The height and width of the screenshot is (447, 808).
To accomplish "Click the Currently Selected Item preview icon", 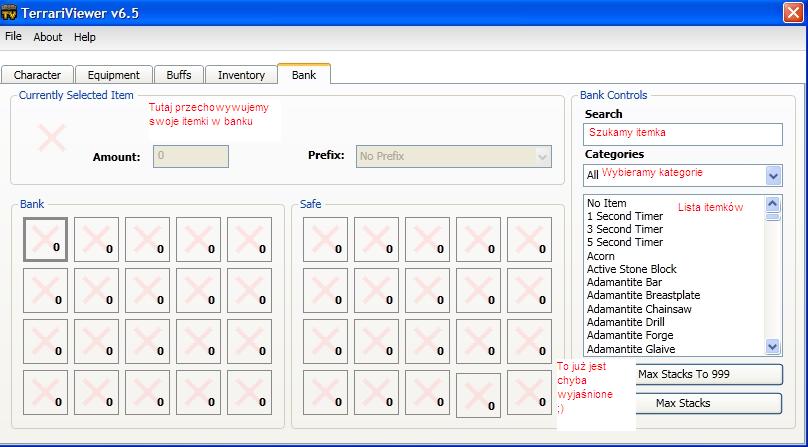I will (52, 138).
